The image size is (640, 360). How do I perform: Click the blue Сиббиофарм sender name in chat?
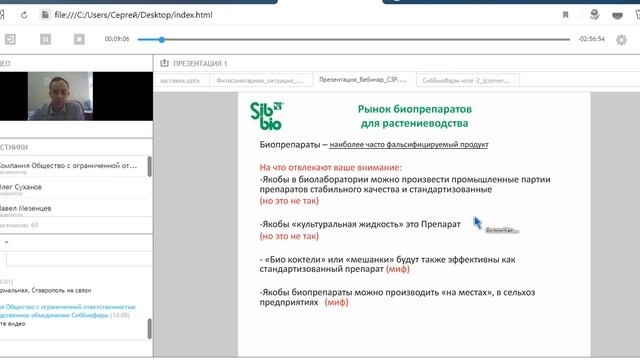pos(67,311)
